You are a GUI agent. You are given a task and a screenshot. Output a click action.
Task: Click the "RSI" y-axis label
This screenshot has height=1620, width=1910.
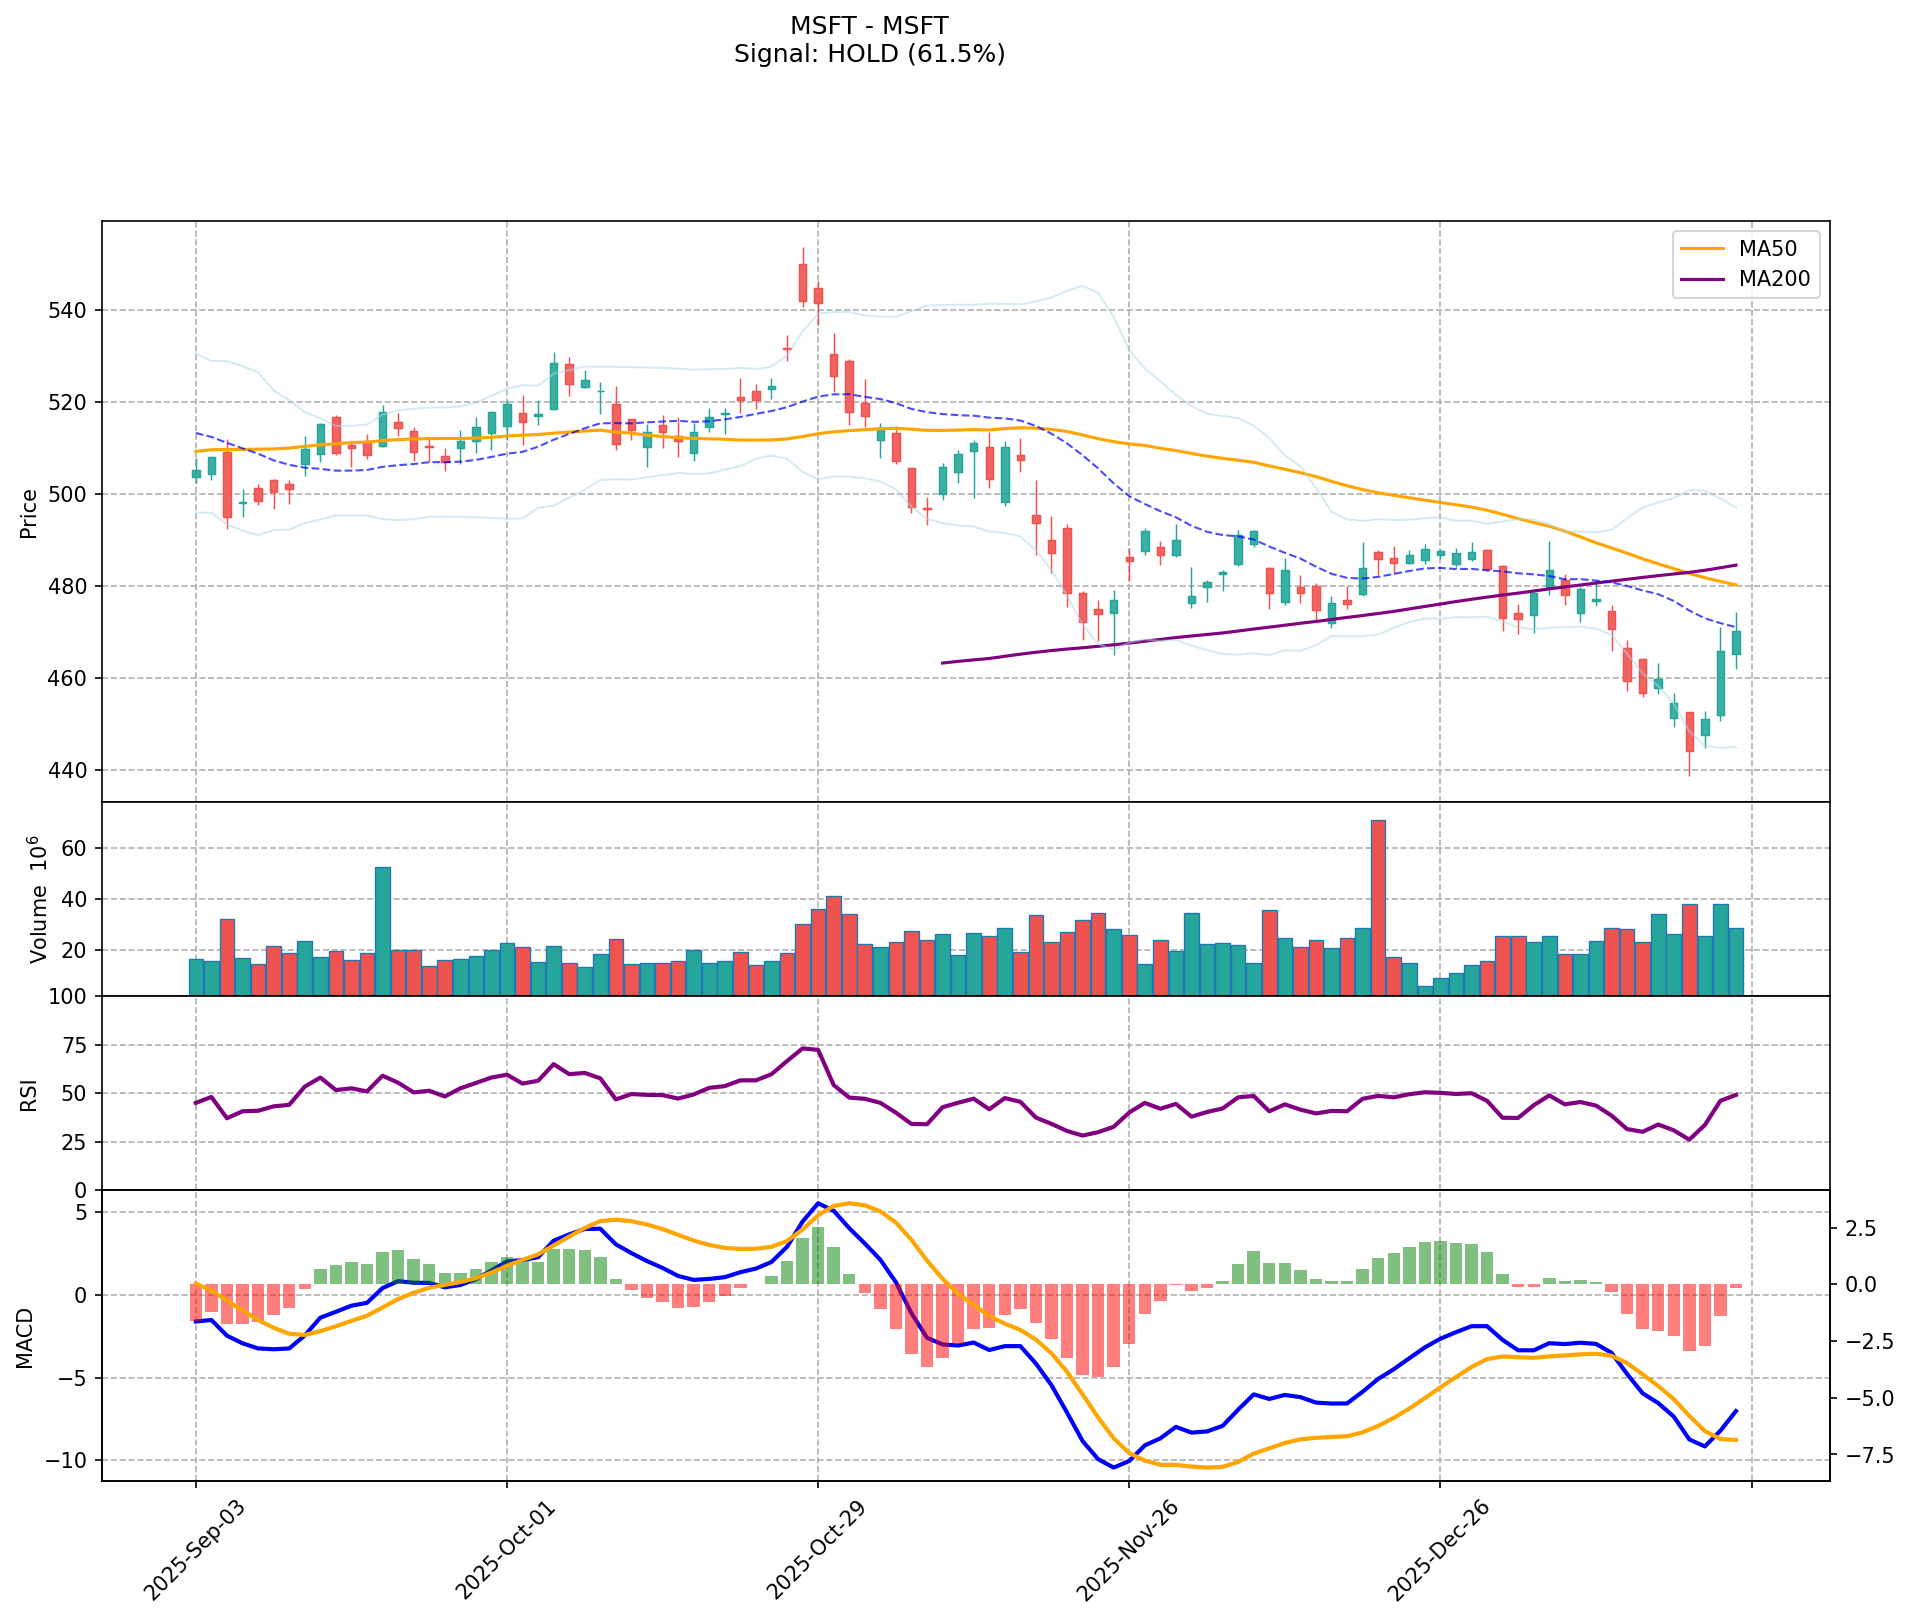pyautogui.click(x=29, y=1094)
